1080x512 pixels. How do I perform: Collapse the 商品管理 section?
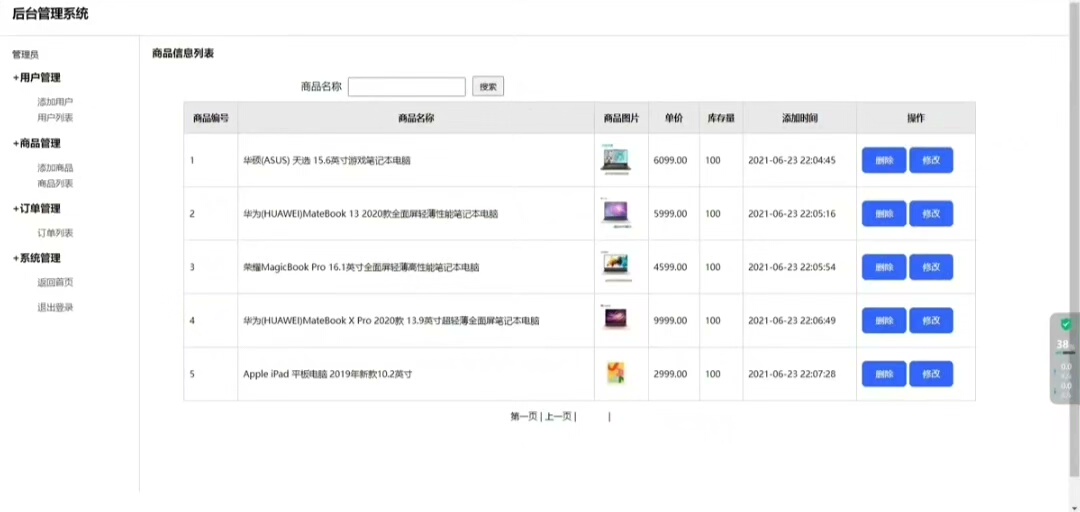point(37,144)
